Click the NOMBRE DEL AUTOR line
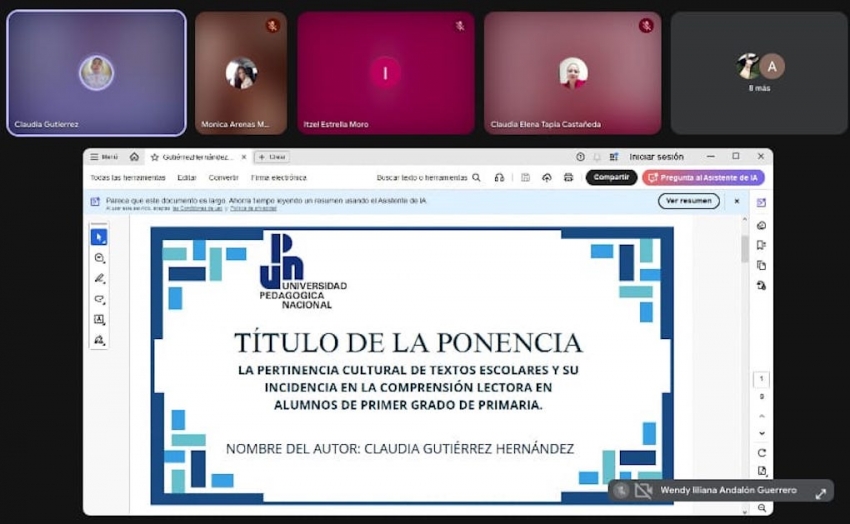Screen dimensions: 850x524 click(x=400, y=449)
